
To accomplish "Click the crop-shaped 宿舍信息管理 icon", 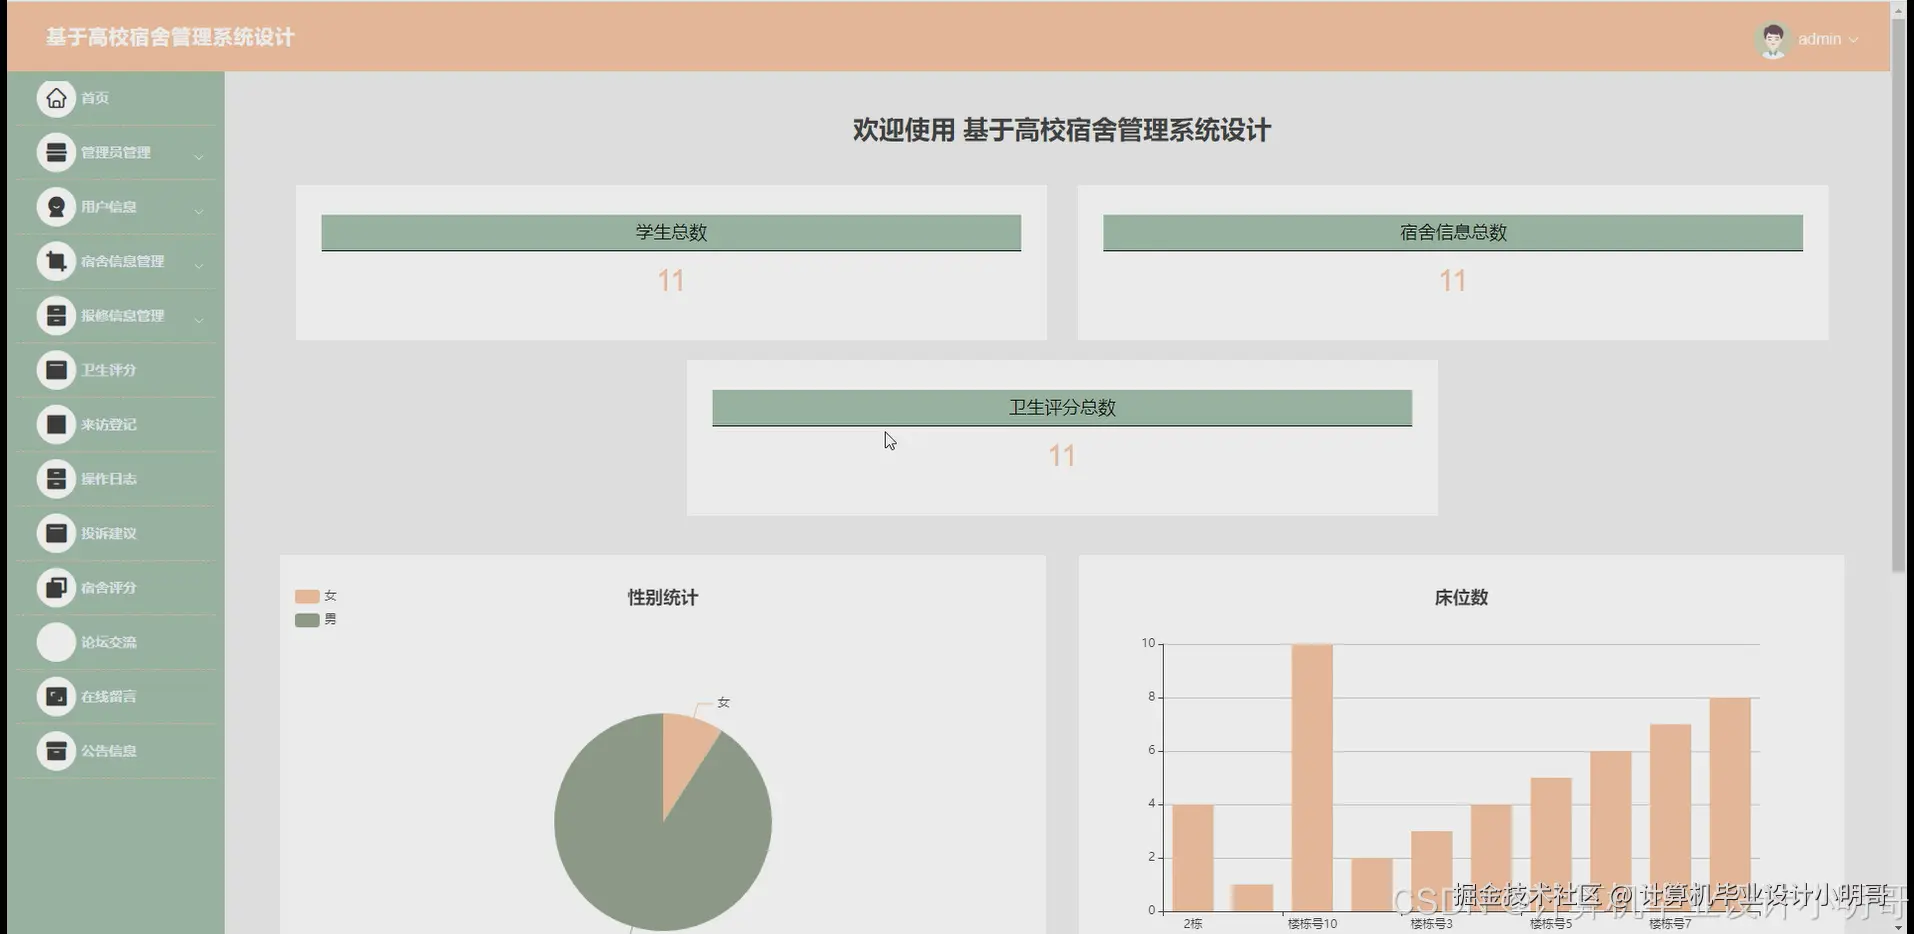I will tap(56, 261).
